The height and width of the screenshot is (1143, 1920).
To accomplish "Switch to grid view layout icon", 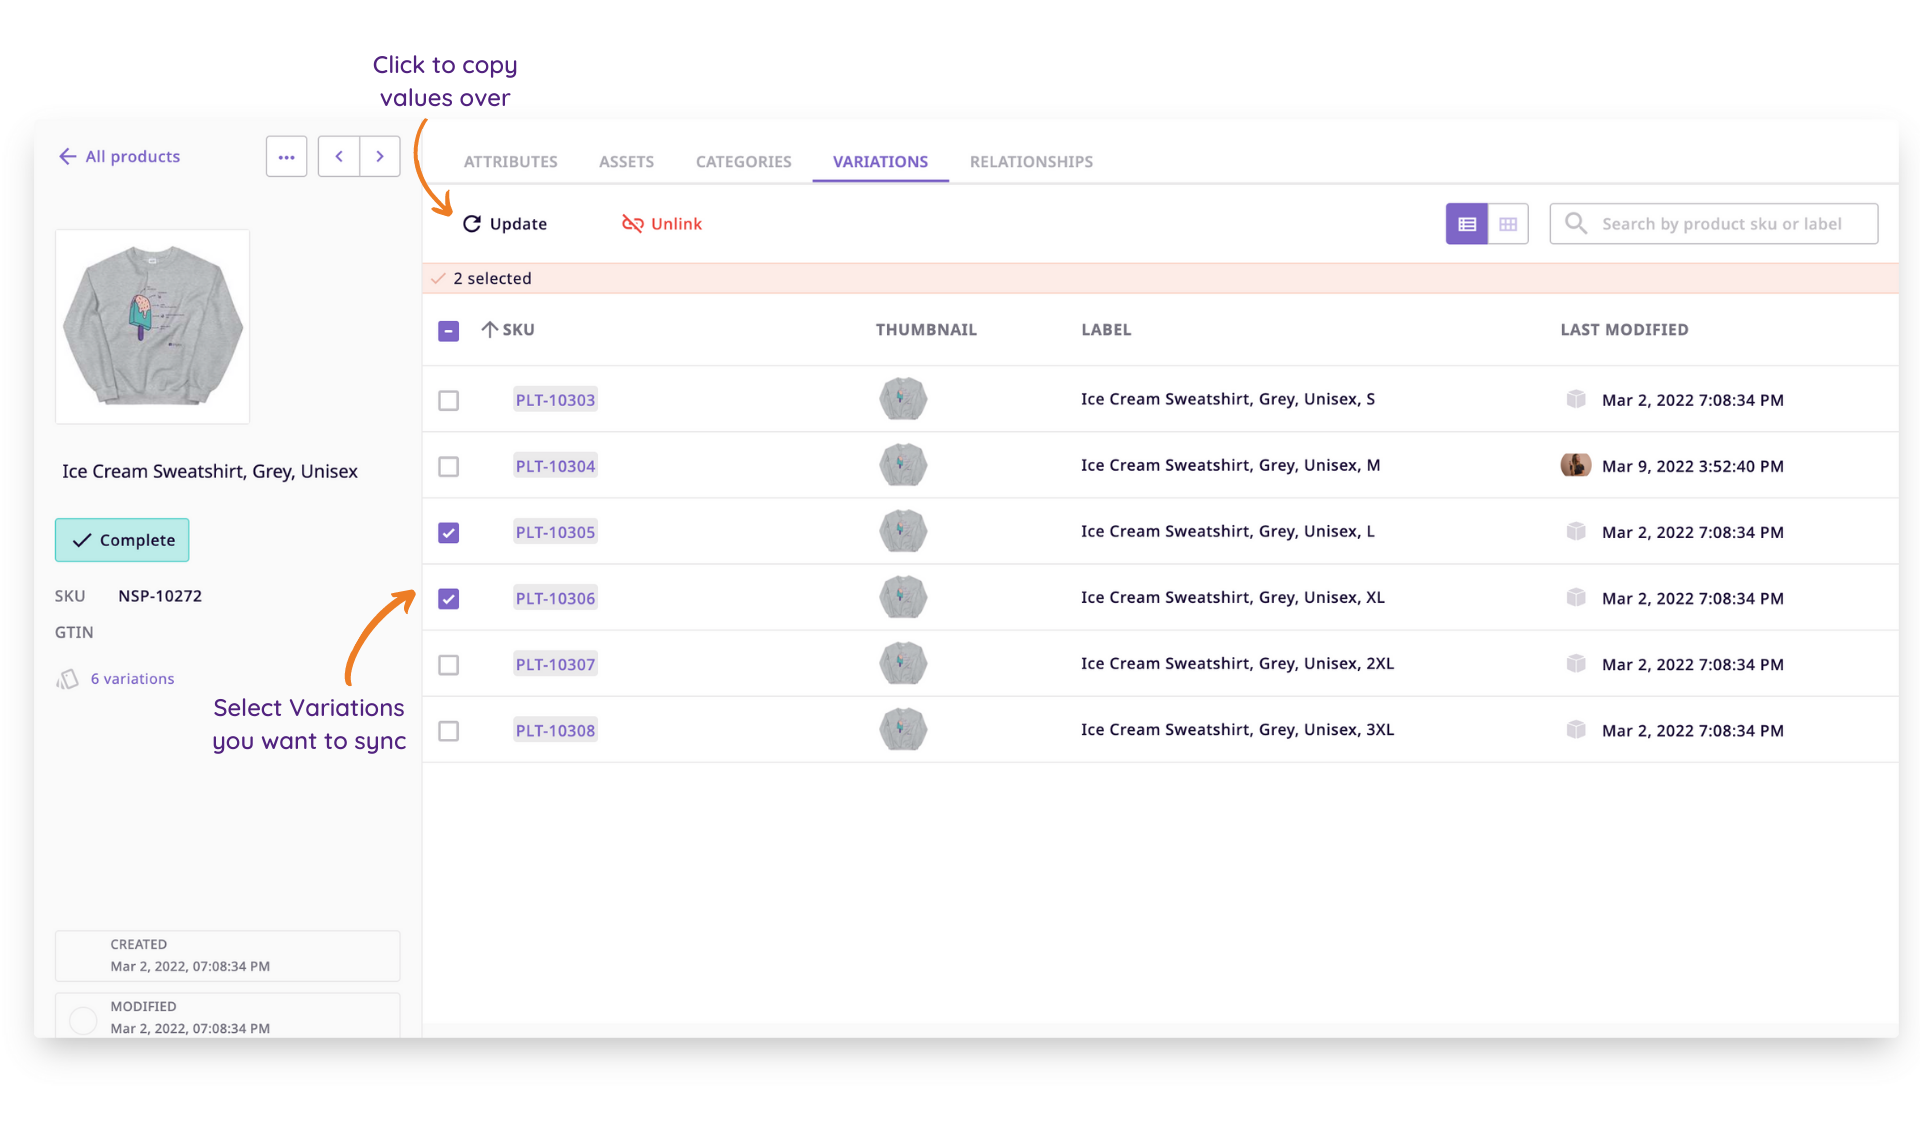I will pos(1508,224).
